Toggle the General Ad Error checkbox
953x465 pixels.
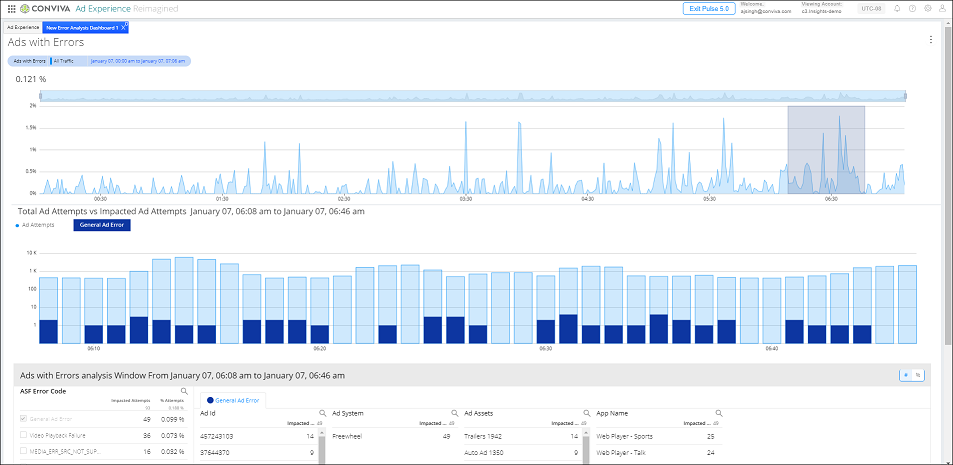click(25, 418)
